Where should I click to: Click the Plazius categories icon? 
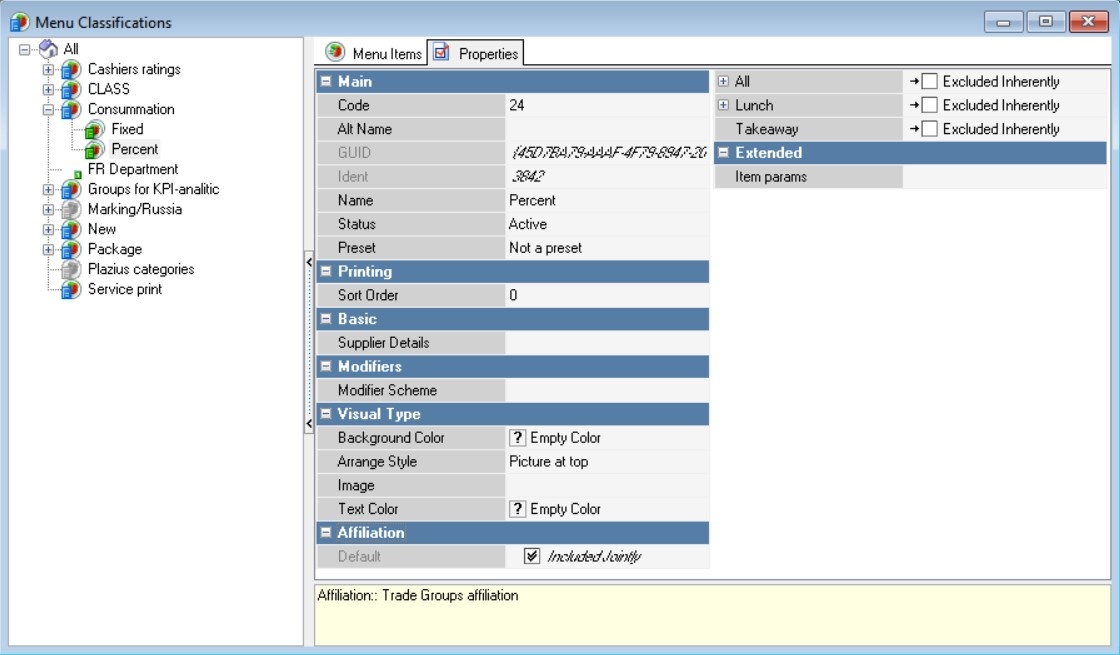(x=71, y=270)
